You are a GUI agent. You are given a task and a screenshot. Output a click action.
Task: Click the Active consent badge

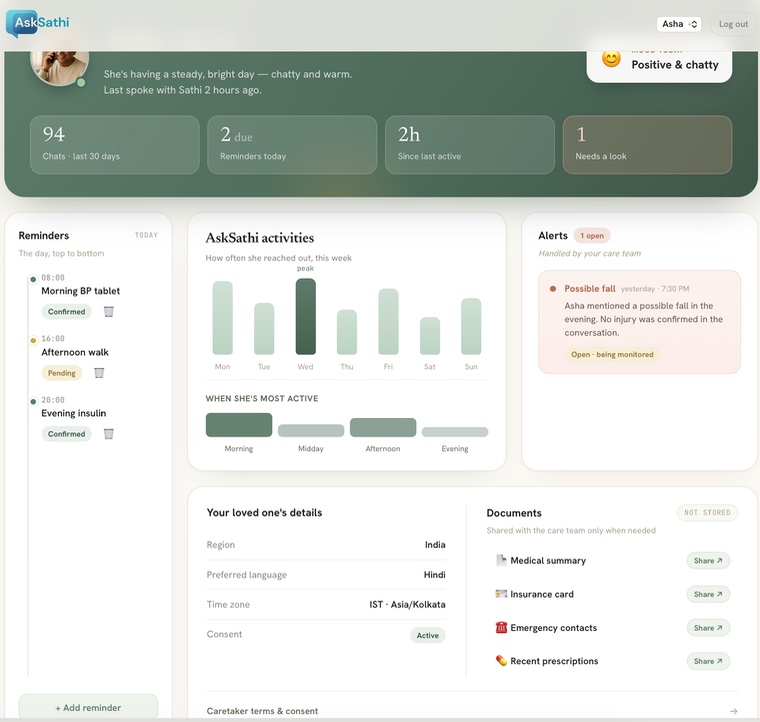[x=428, y=635]
